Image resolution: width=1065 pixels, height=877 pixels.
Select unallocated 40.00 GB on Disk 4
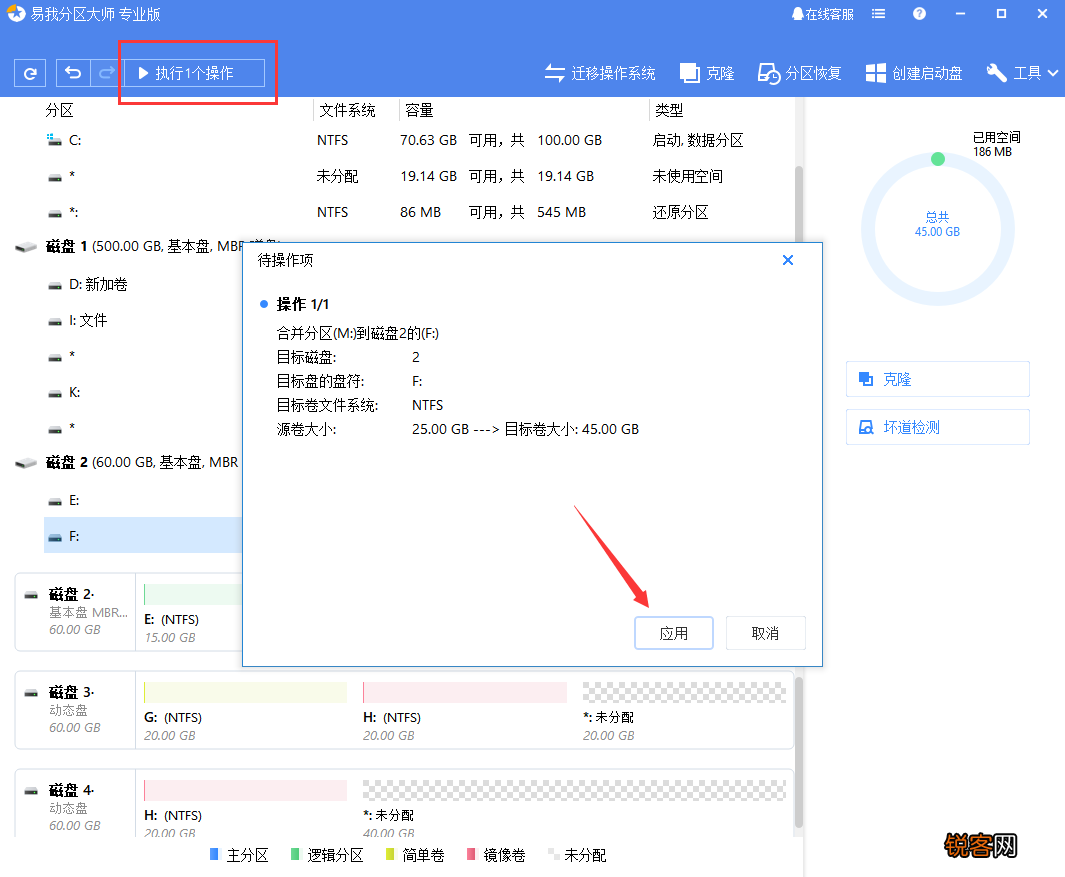(x=575, y=808)
